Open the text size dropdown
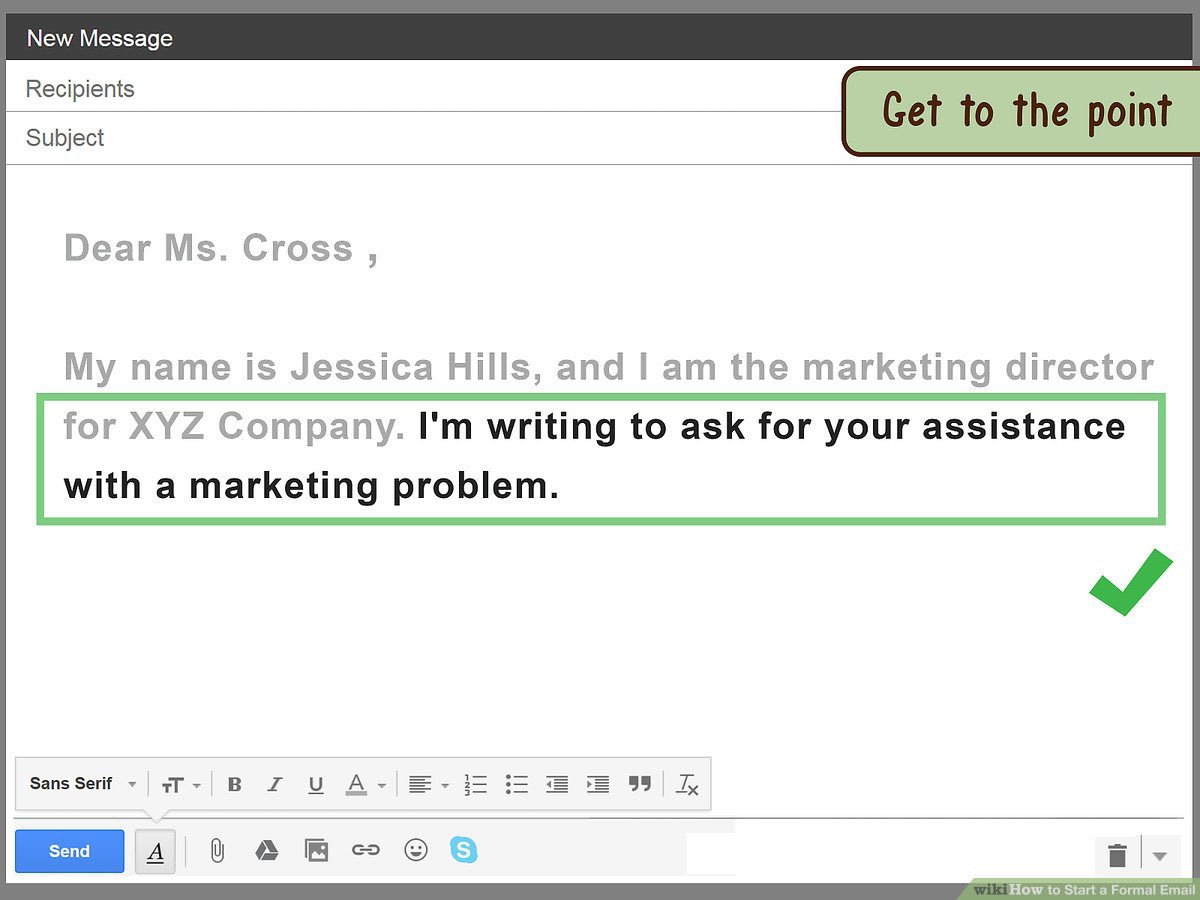Screen dimensions: 1200x900 (181, 785)
